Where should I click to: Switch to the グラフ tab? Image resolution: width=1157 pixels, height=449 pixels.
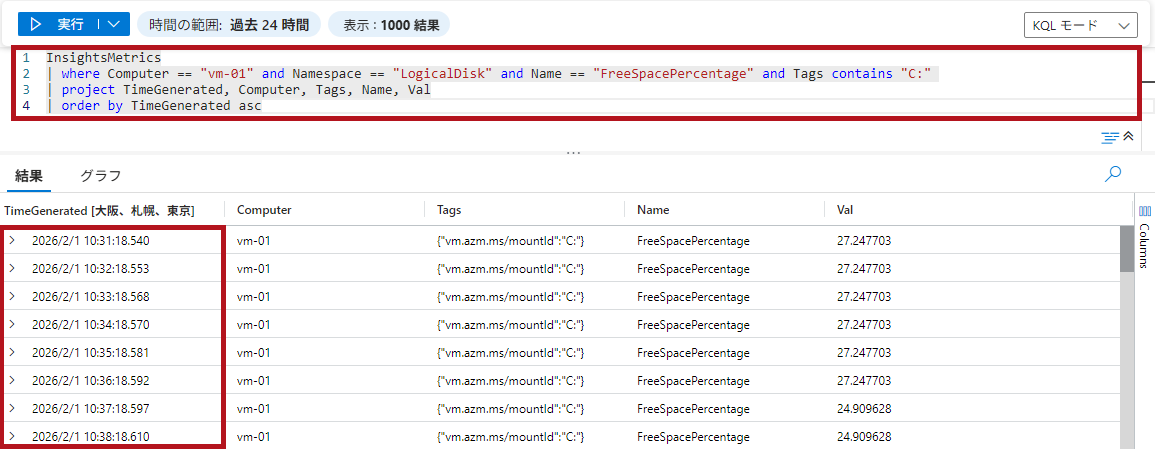[x=100, y=176]
